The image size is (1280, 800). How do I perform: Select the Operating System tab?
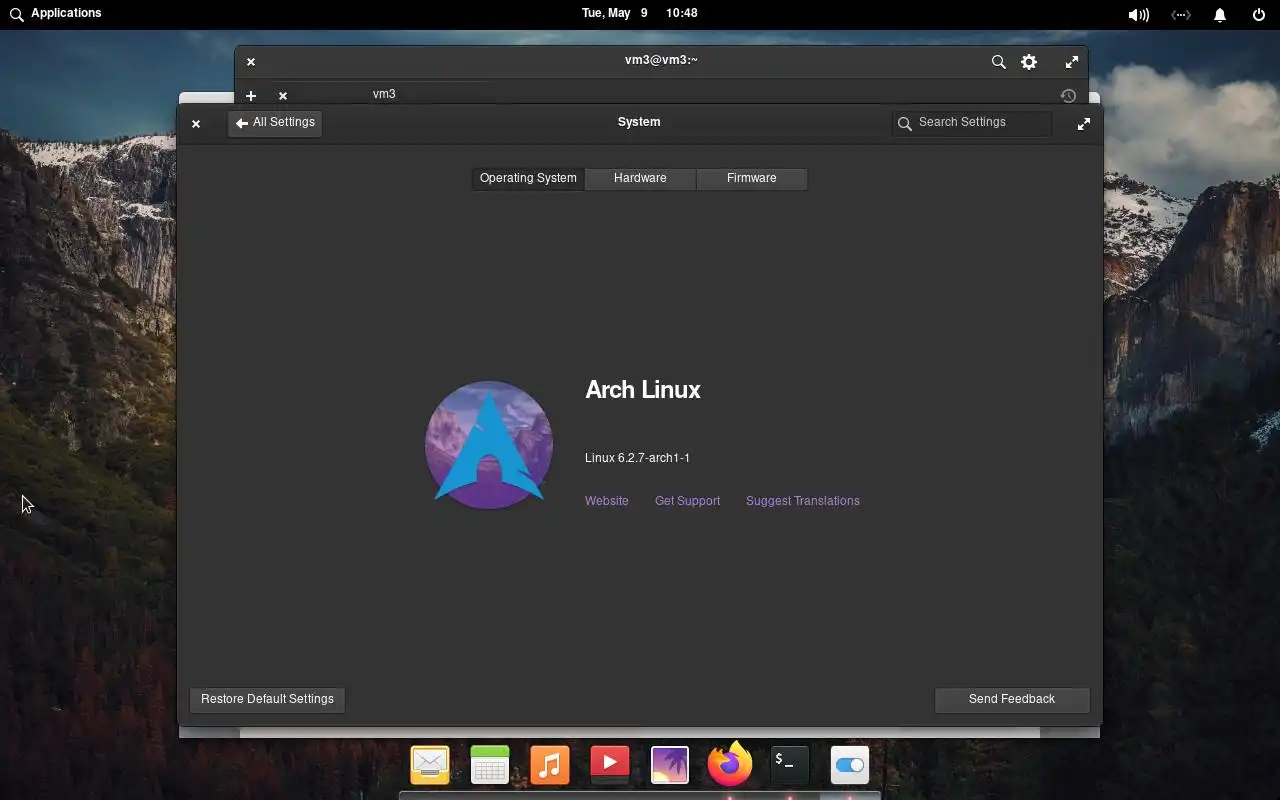pyautogui.click(x=528, y=178)
